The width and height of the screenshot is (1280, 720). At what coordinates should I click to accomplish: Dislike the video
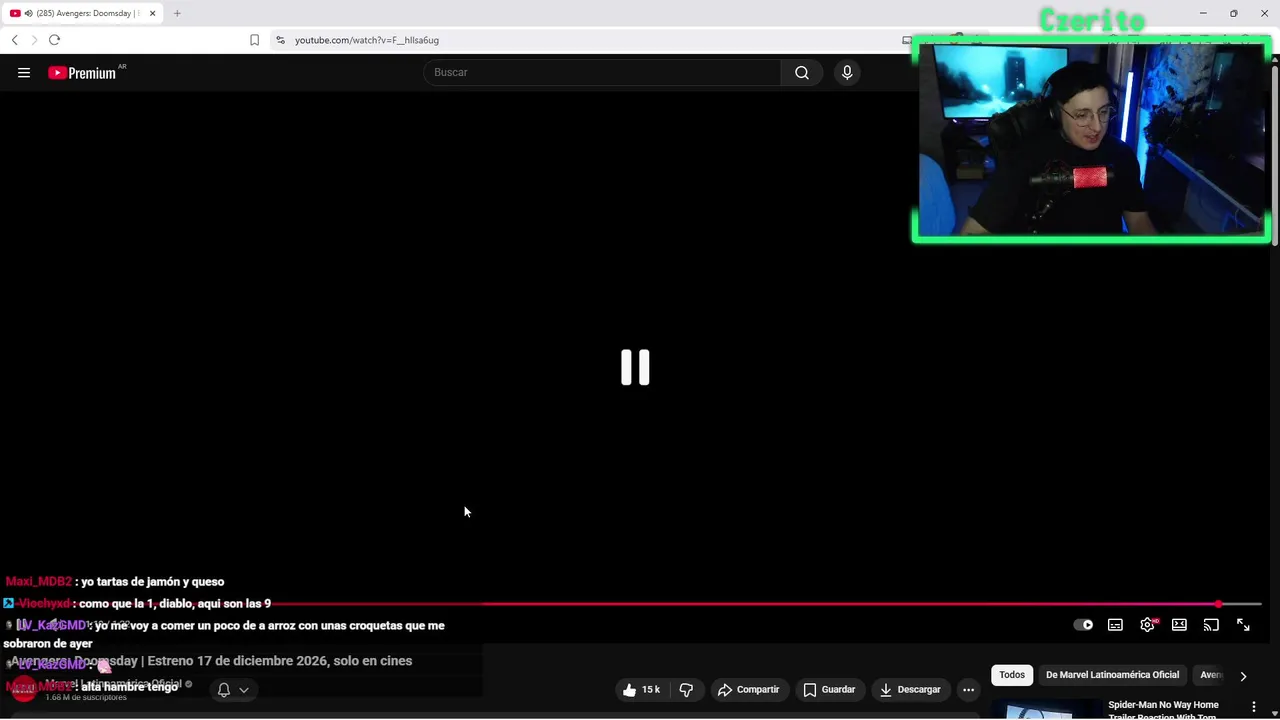(686, 690)
